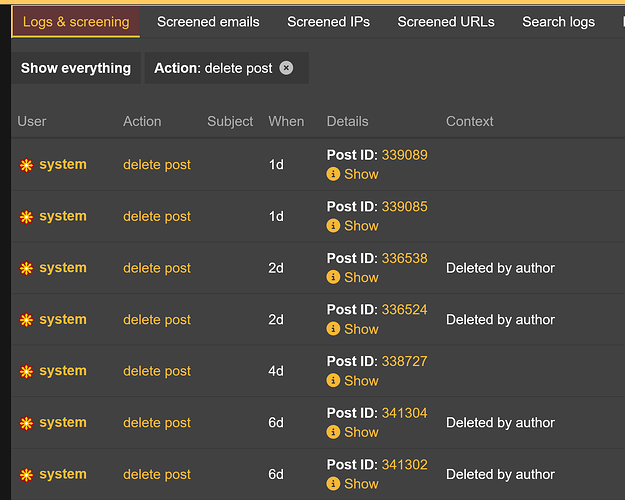Open post ID 336524 link
Screen dimensions: 625x500
[x=405, y=309]
